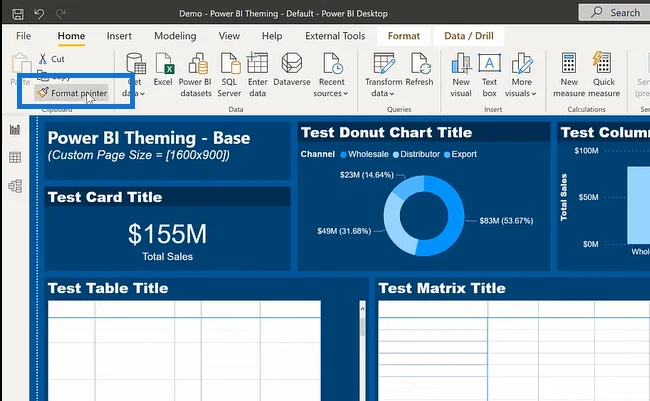The image size is (650, 401).
Task: Select the Test Matrix Title heading
Action: point(442,288)
